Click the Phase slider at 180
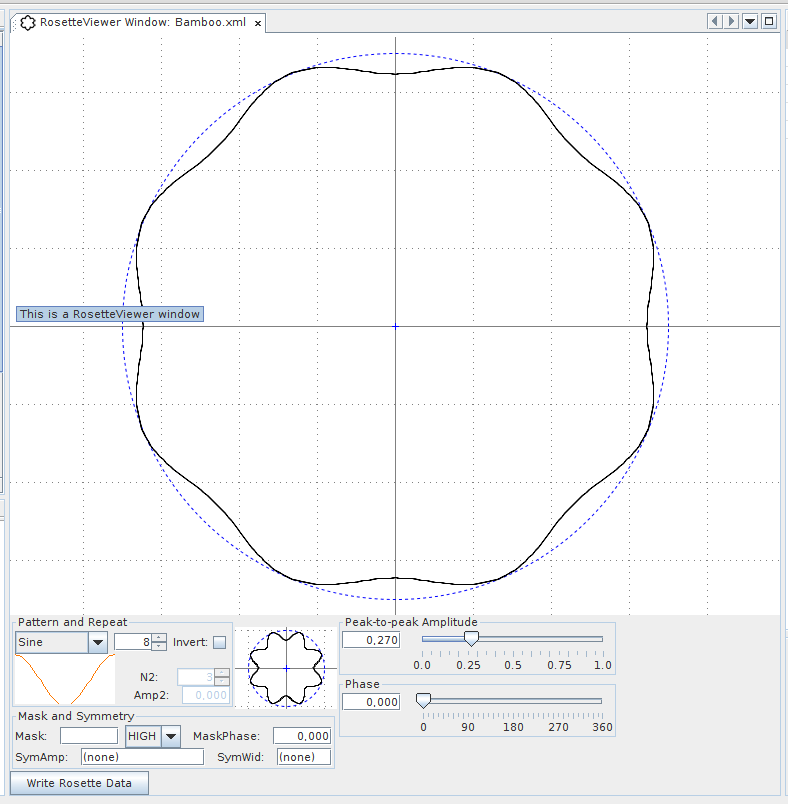The width and height of the screenshot is (788, 804). [513, 701]
